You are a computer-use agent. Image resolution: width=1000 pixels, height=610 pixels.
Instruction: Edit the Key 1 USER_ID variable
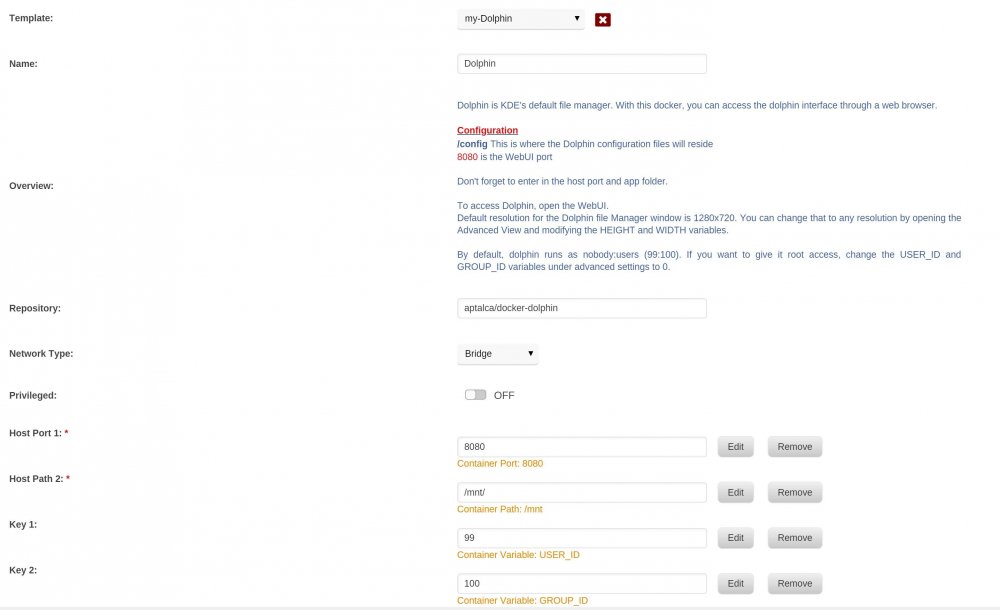[x=735, y=538]
